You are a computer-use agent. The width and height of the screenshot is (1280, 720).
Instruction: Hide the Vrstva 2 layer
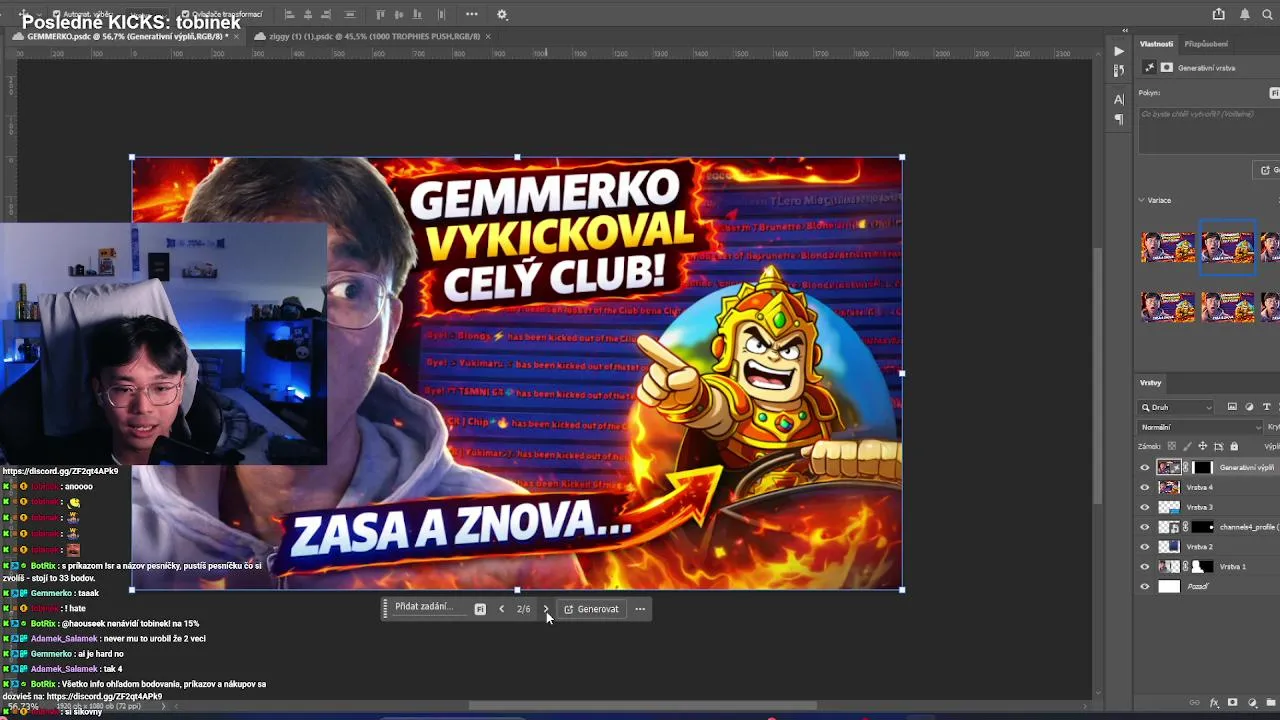1145,547
